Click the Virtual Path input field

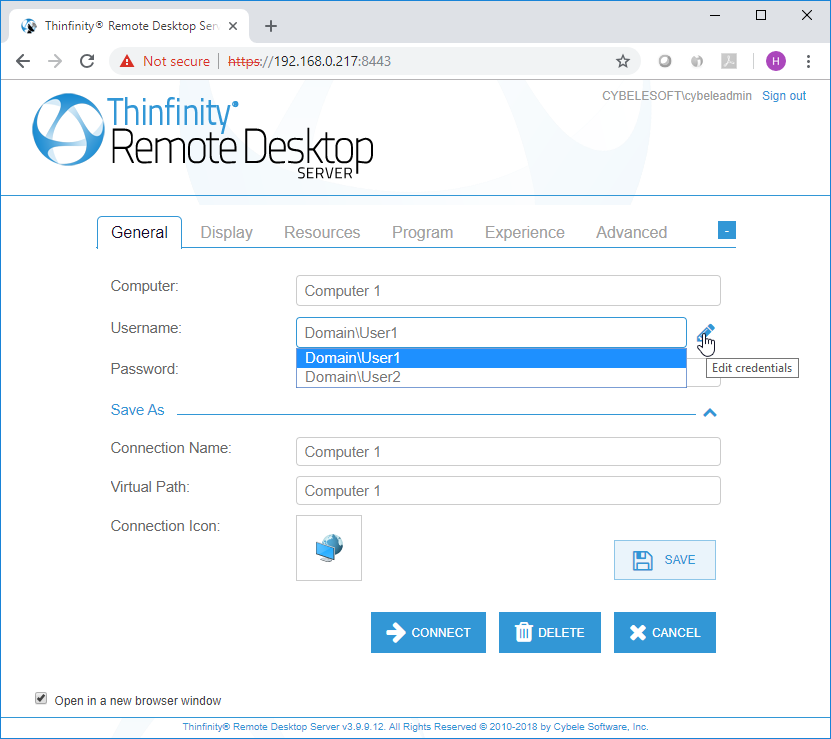[x=508, y=491]
